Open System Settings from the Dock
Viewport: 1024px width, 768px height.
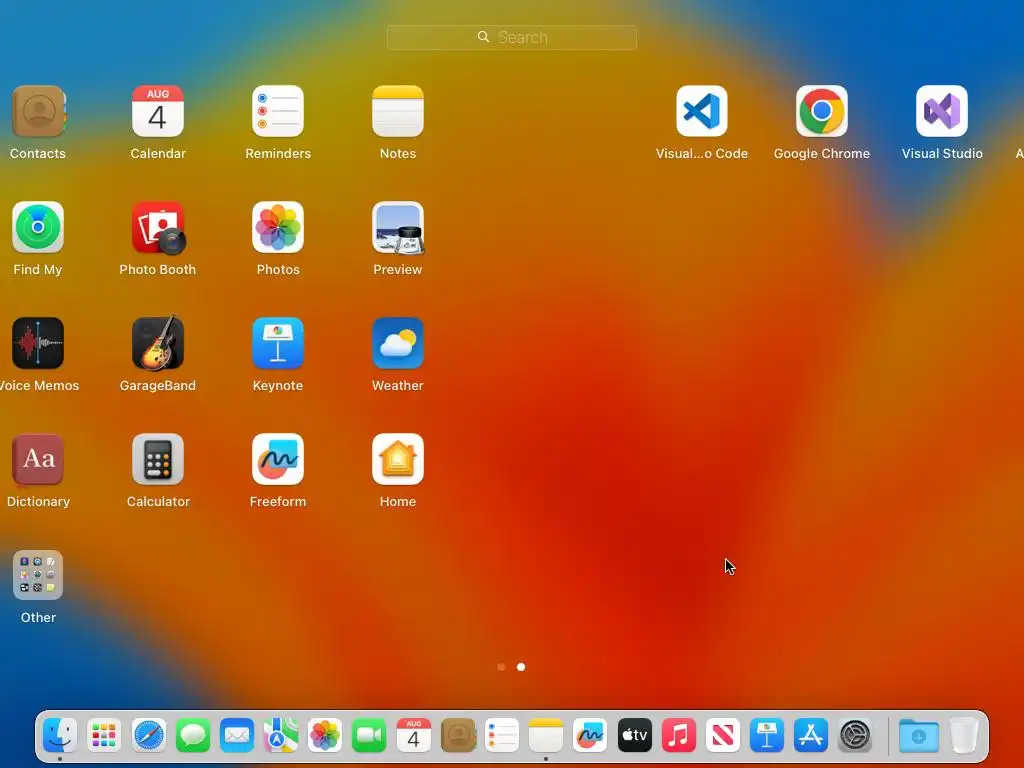pos(855,736)
